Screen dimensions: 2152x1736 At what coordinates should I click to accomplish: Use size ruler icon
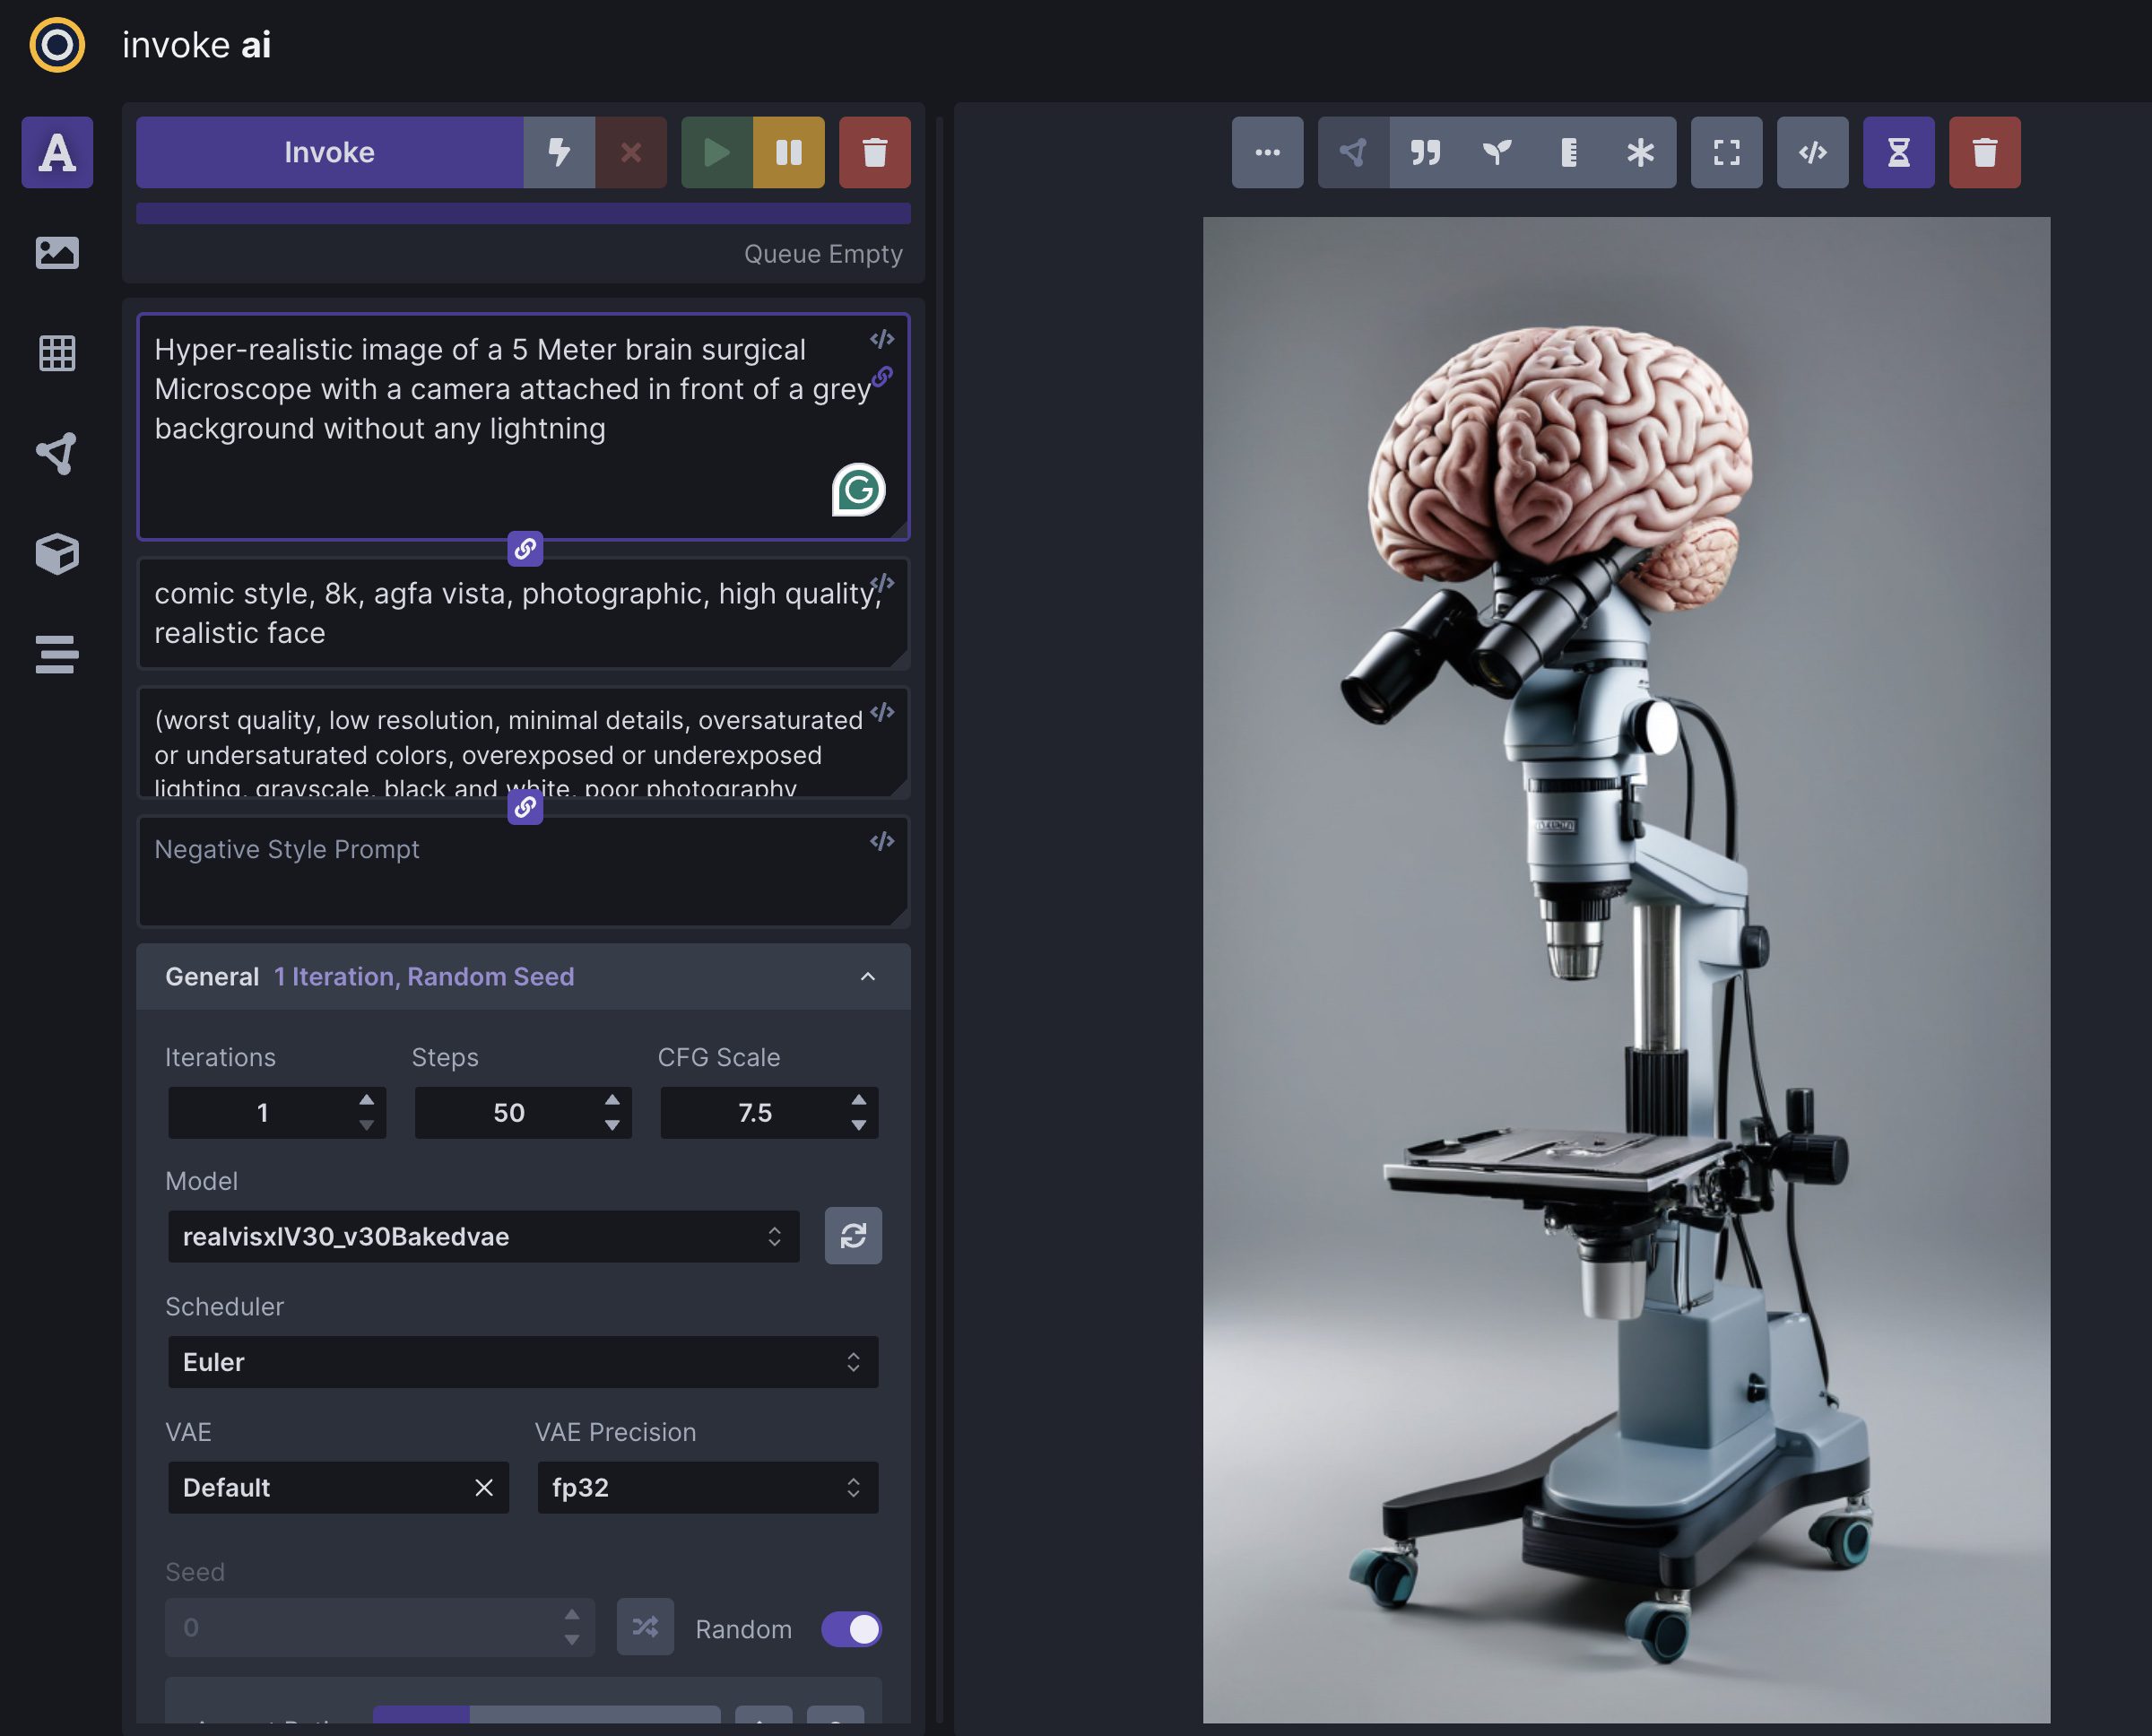point(1569,152)
